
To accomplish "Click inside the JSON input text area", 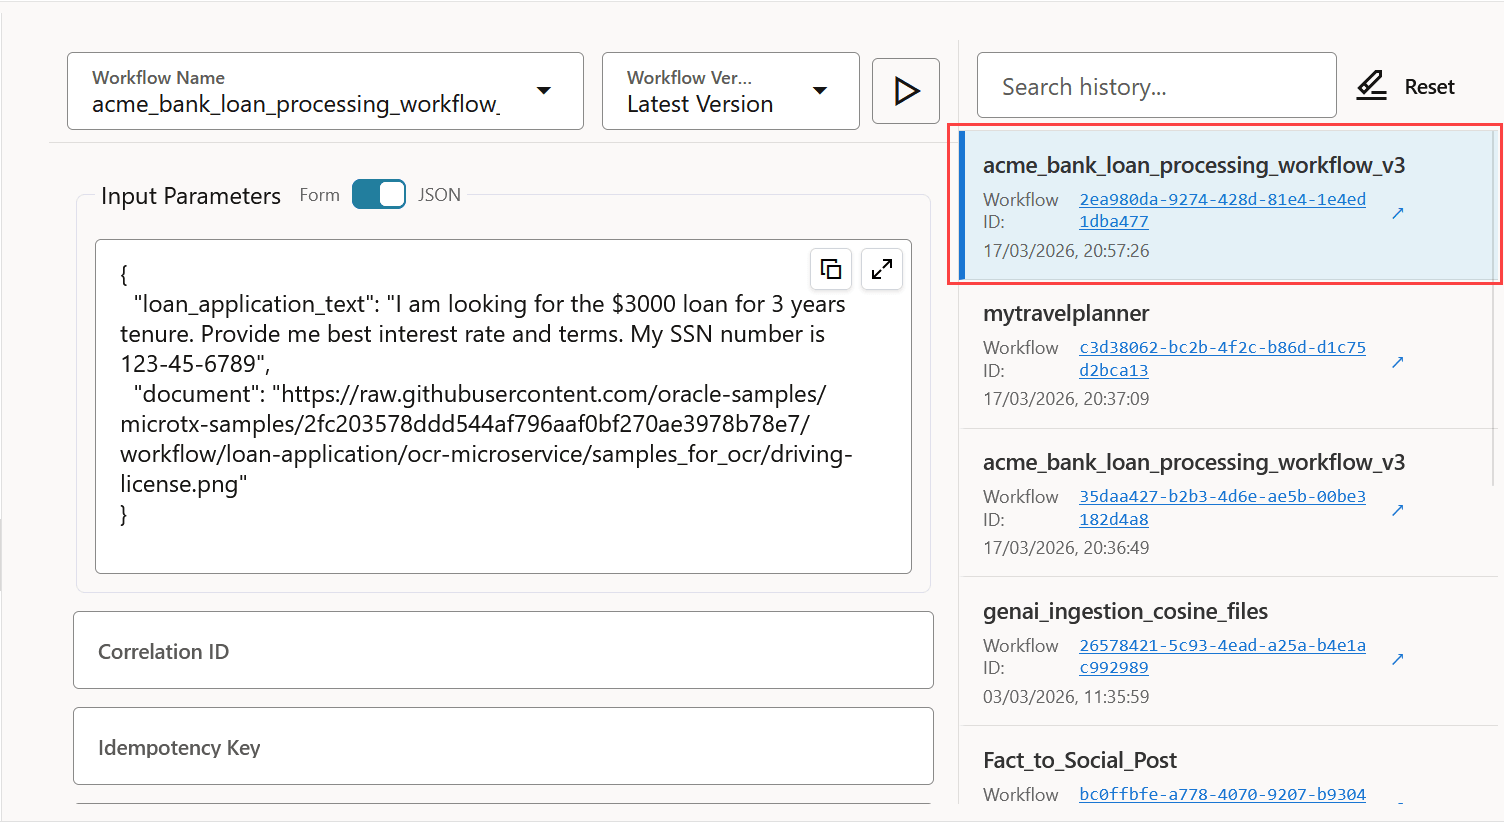I will pos(503,406).
